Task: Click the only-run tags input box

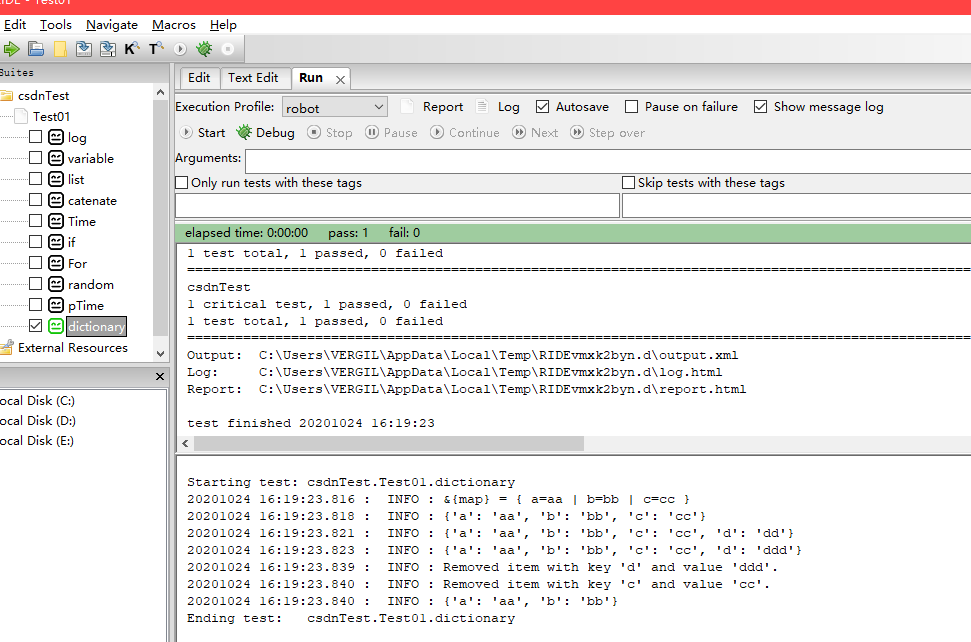Action: [398, 206]
